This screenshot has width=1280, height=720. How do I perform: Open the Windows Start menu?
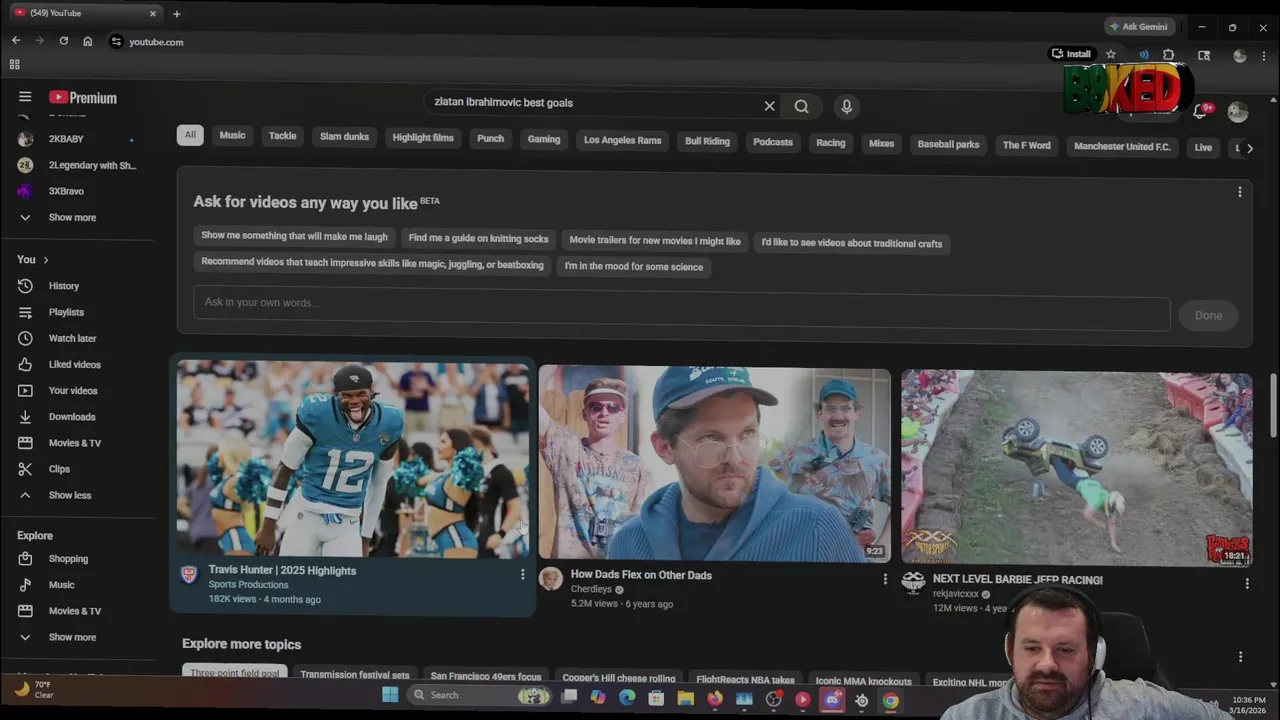point(390,695)
